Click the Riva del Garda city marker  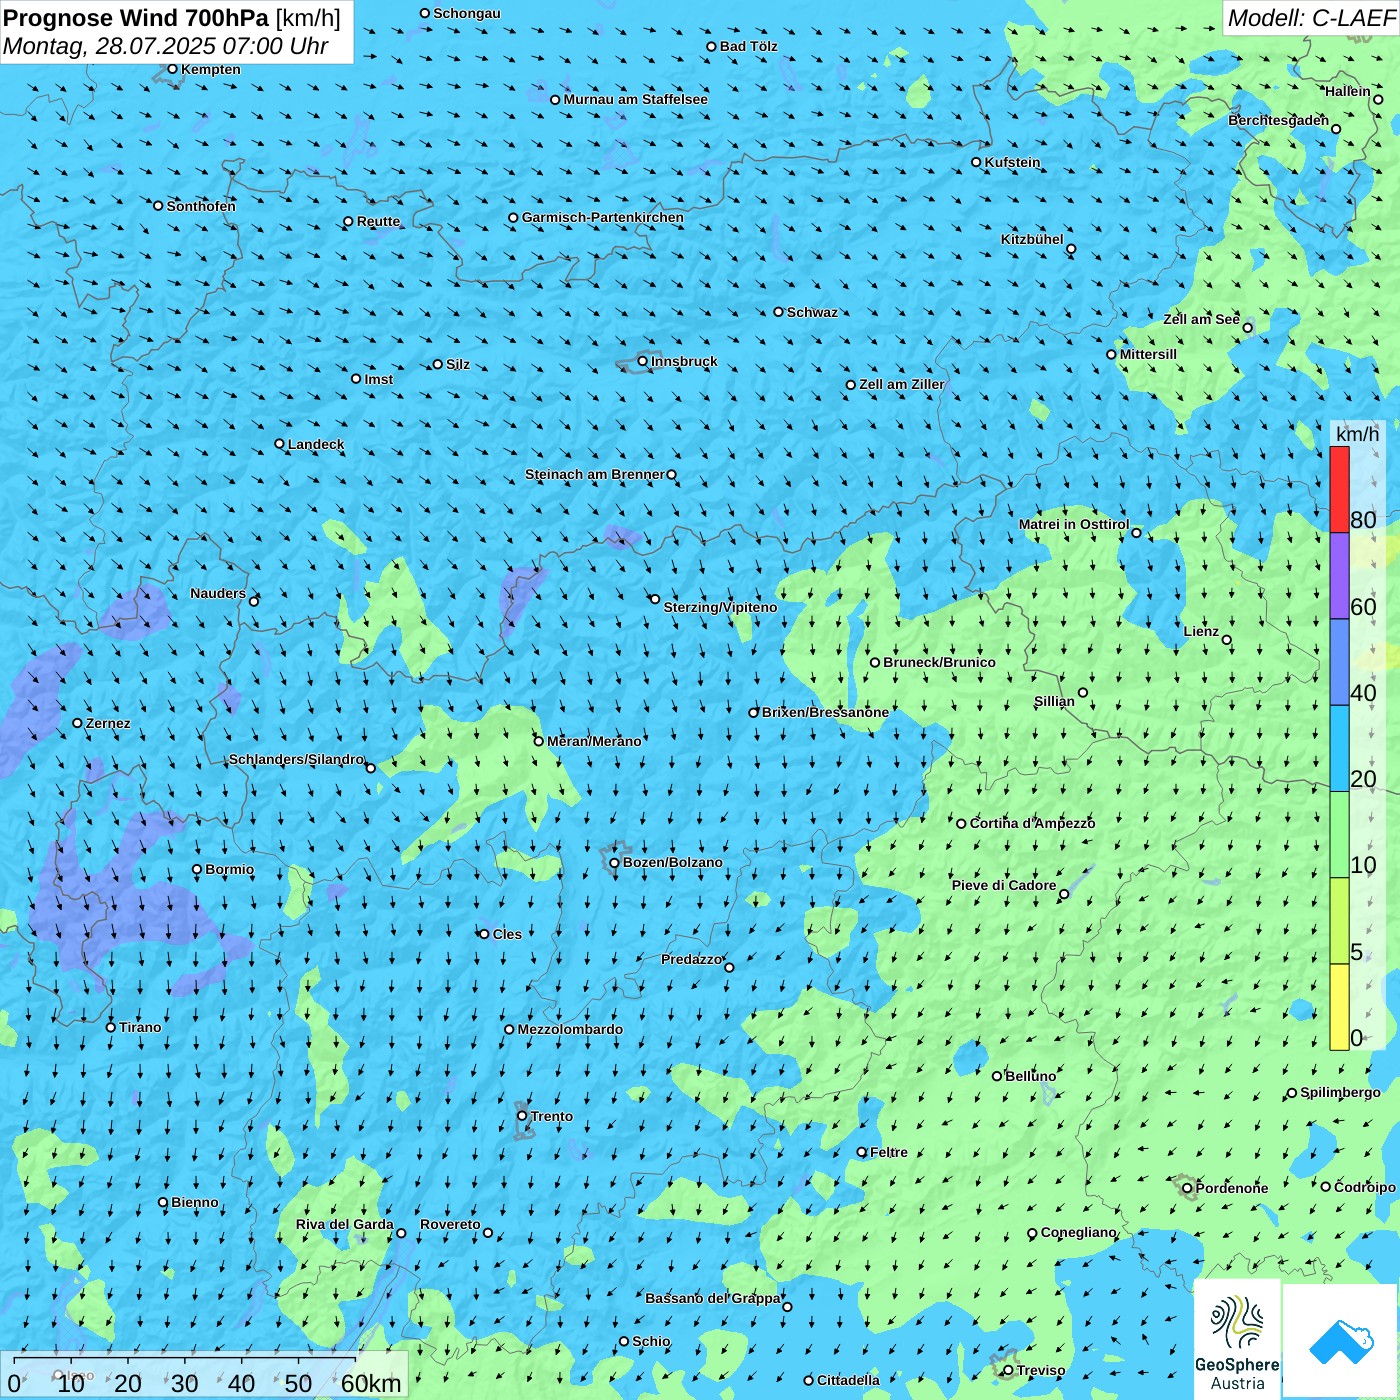tap(401, 1233)
